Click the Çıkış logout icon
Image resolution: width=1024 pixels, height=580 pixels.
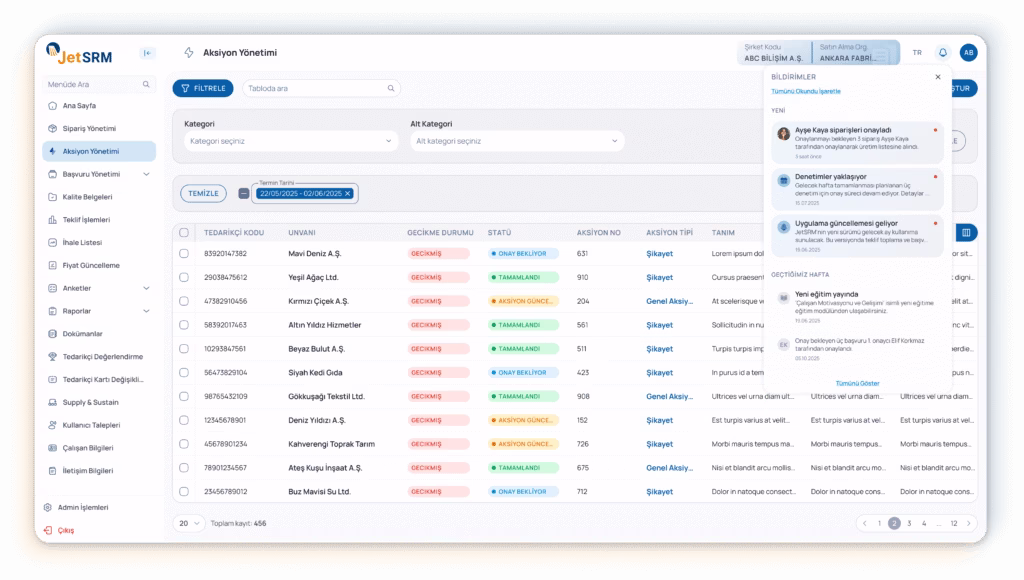tap(49, 530)
